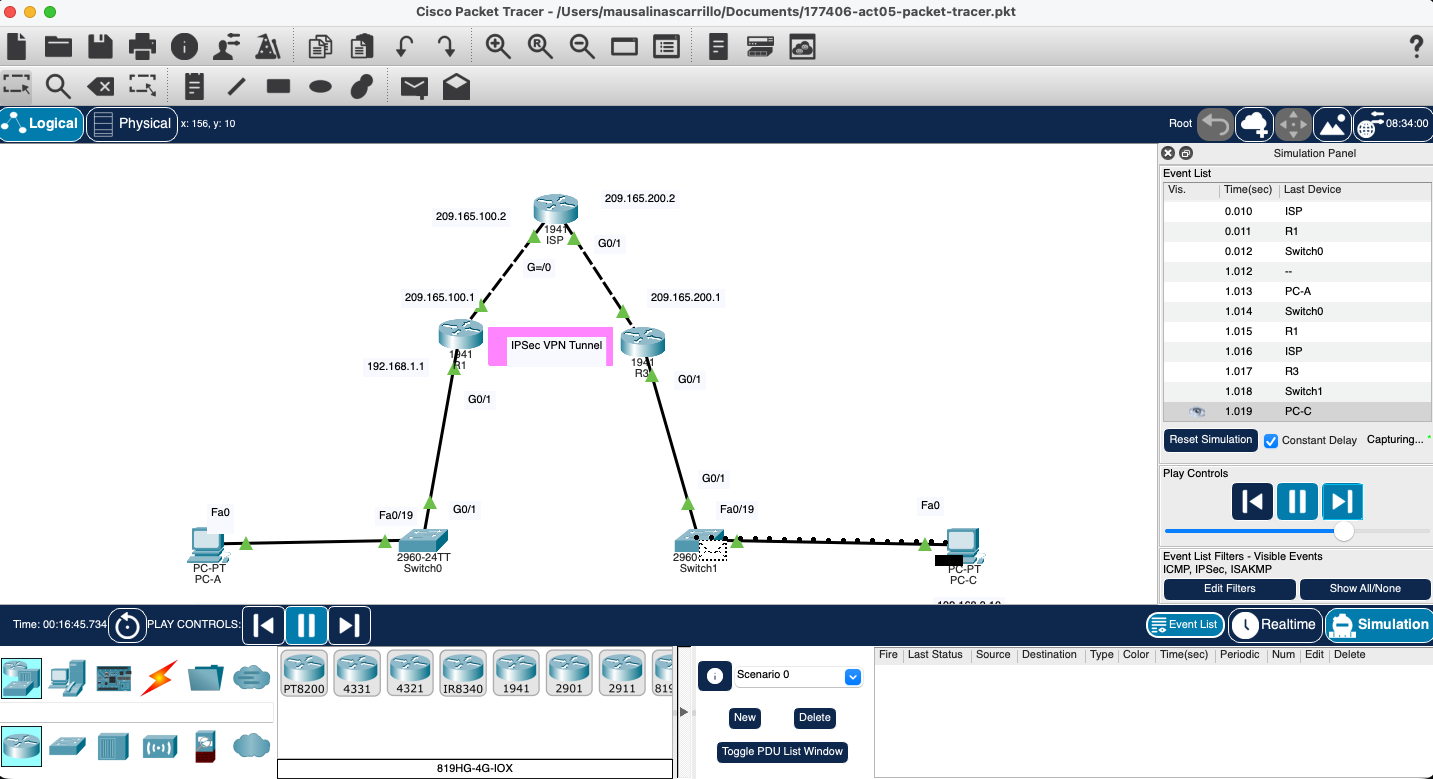Toggle the Constant Delay checkbox
This screenshot has height=779, width=1433.
click(1271, 441)
